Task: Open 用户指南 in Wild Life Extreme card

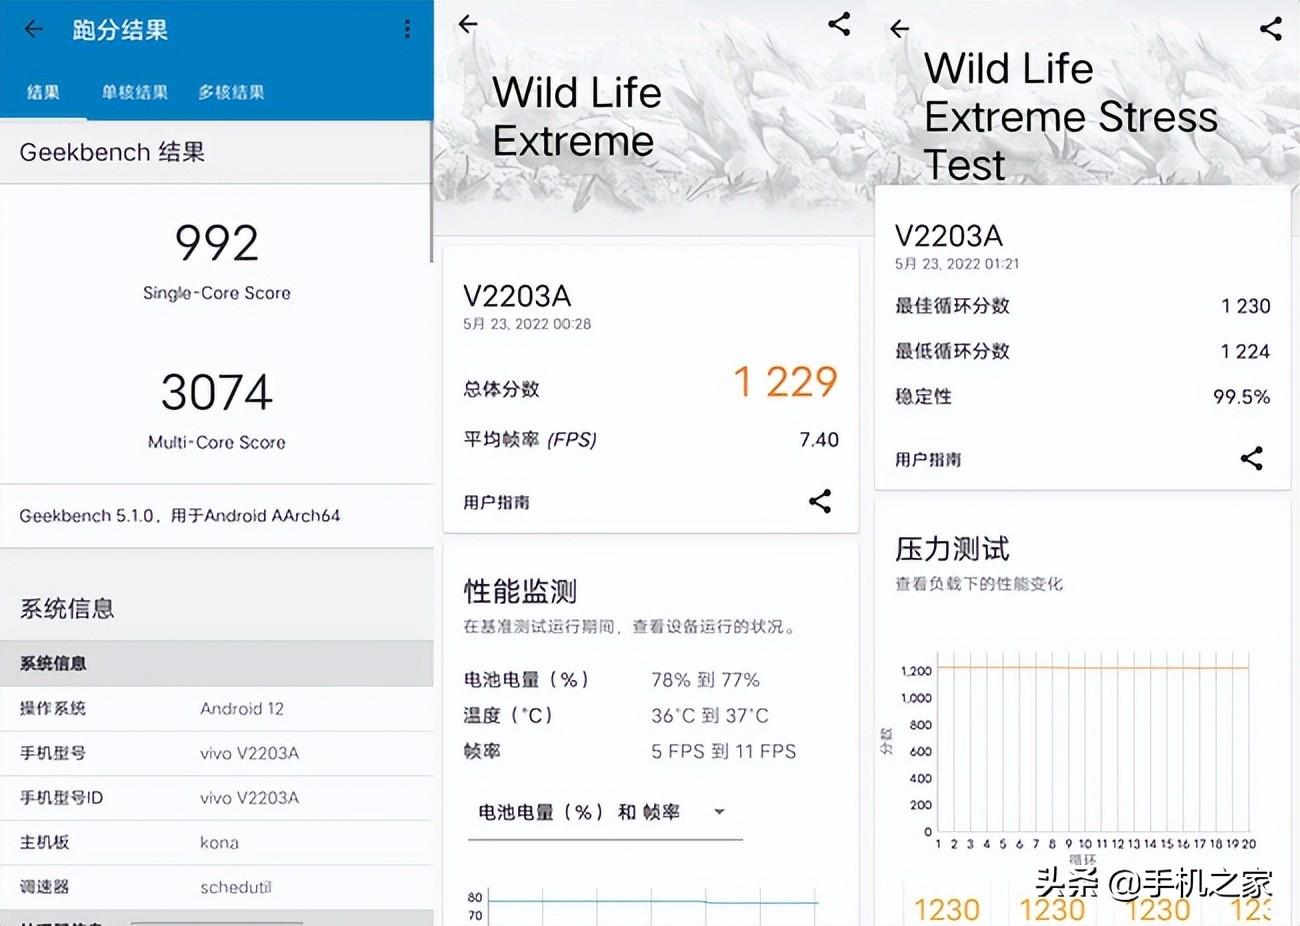Action: pos(496,502)
